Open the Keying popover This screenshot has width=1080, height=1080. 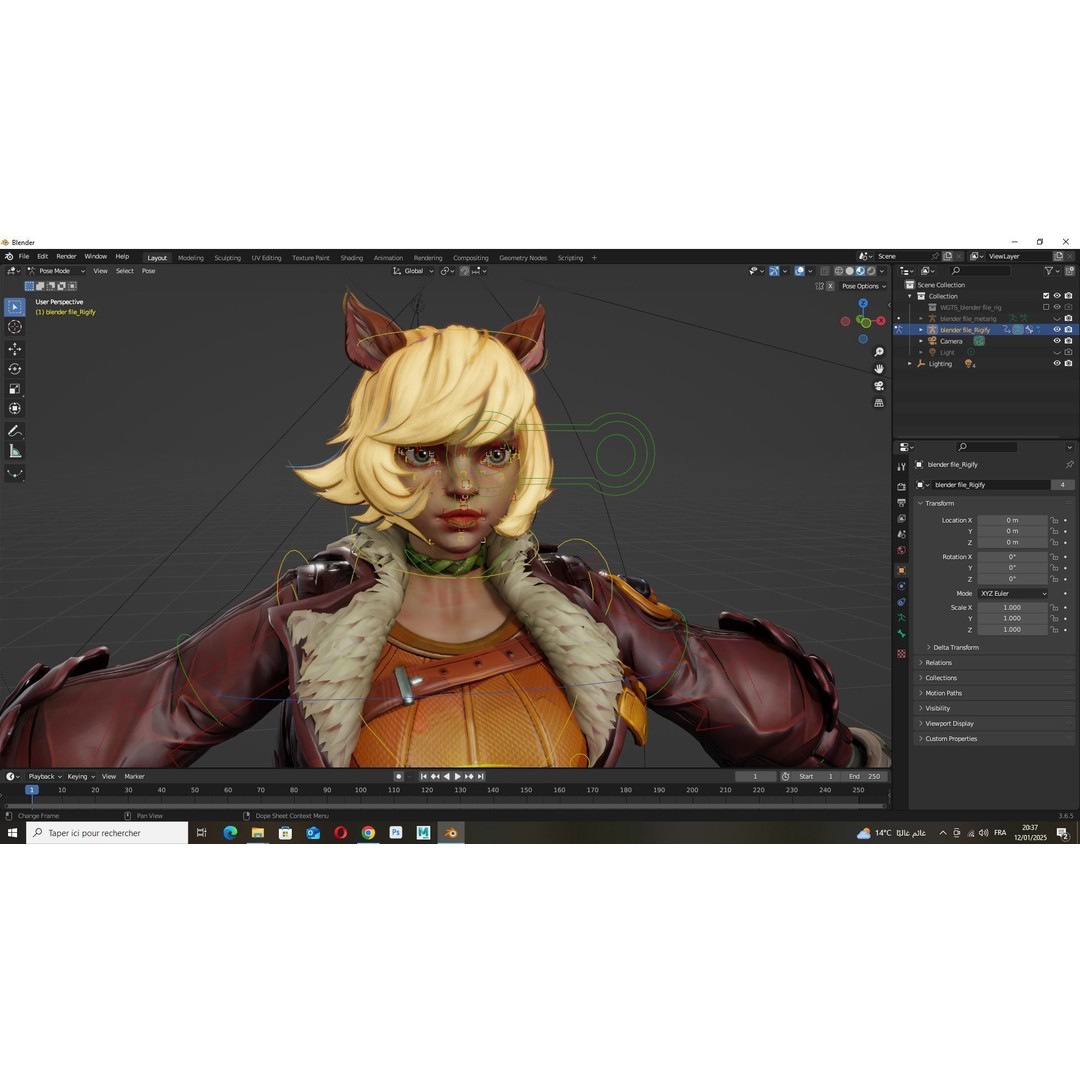point(81,776)
